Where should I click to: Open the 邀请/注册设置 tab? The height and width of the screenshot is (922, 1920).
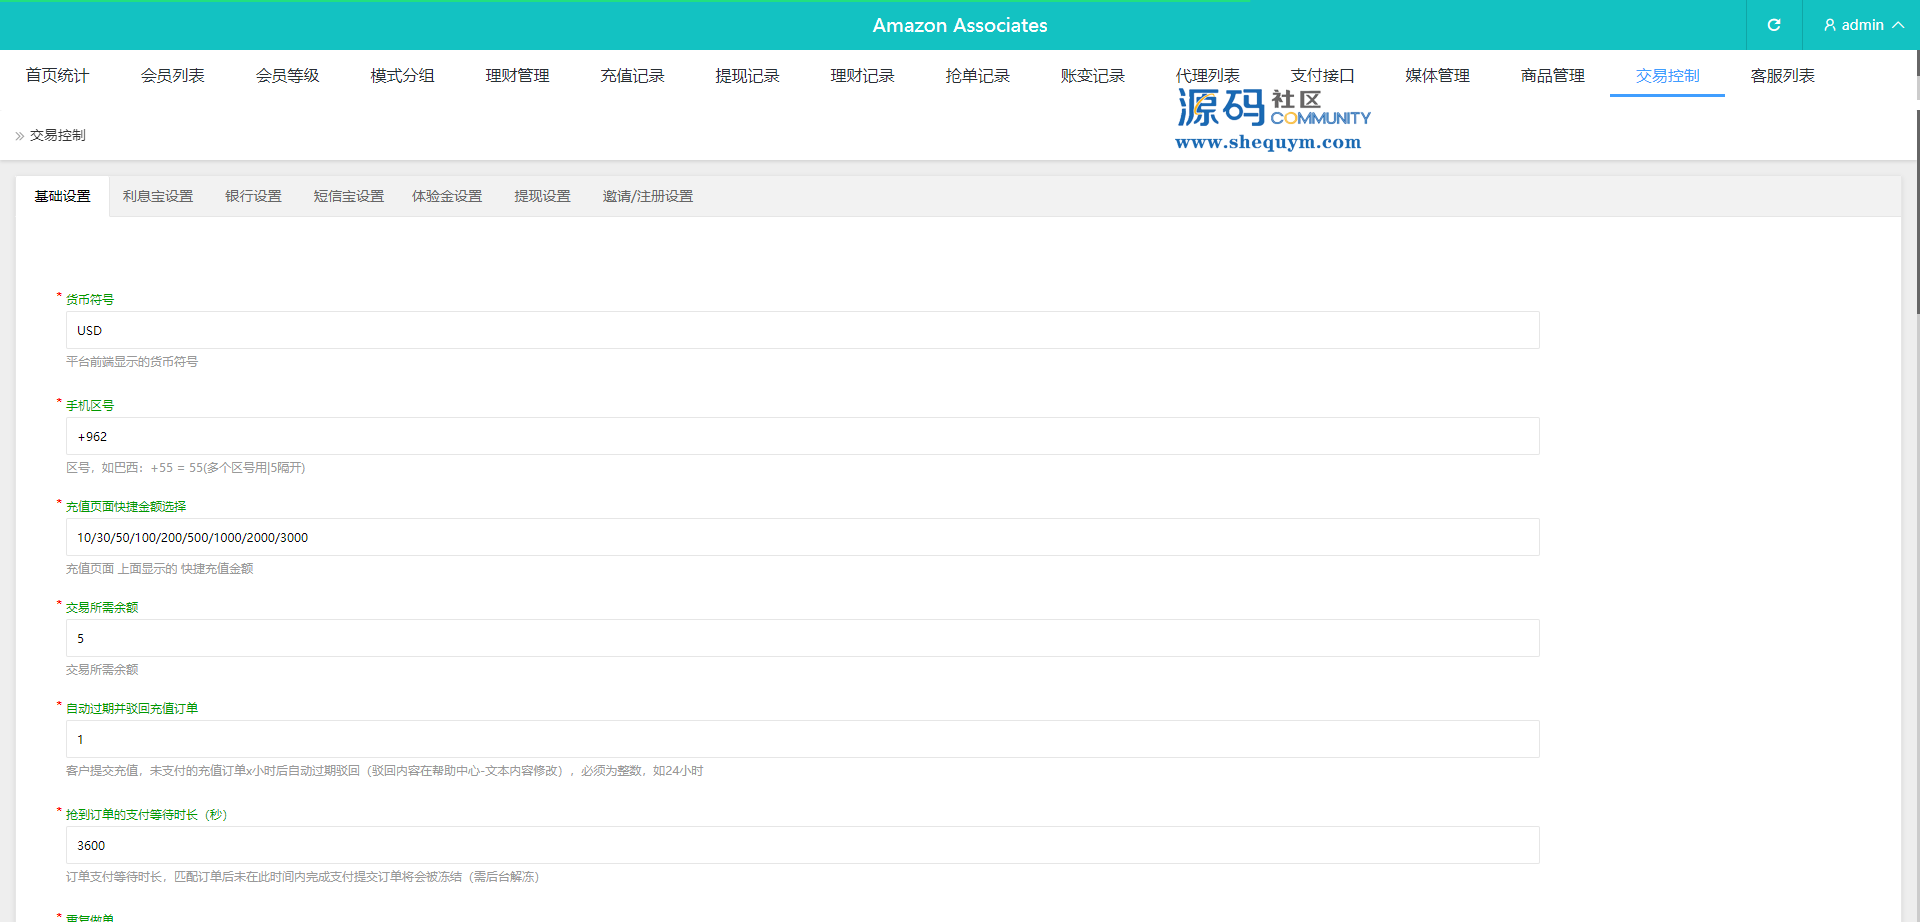click(x=647, y=196)
